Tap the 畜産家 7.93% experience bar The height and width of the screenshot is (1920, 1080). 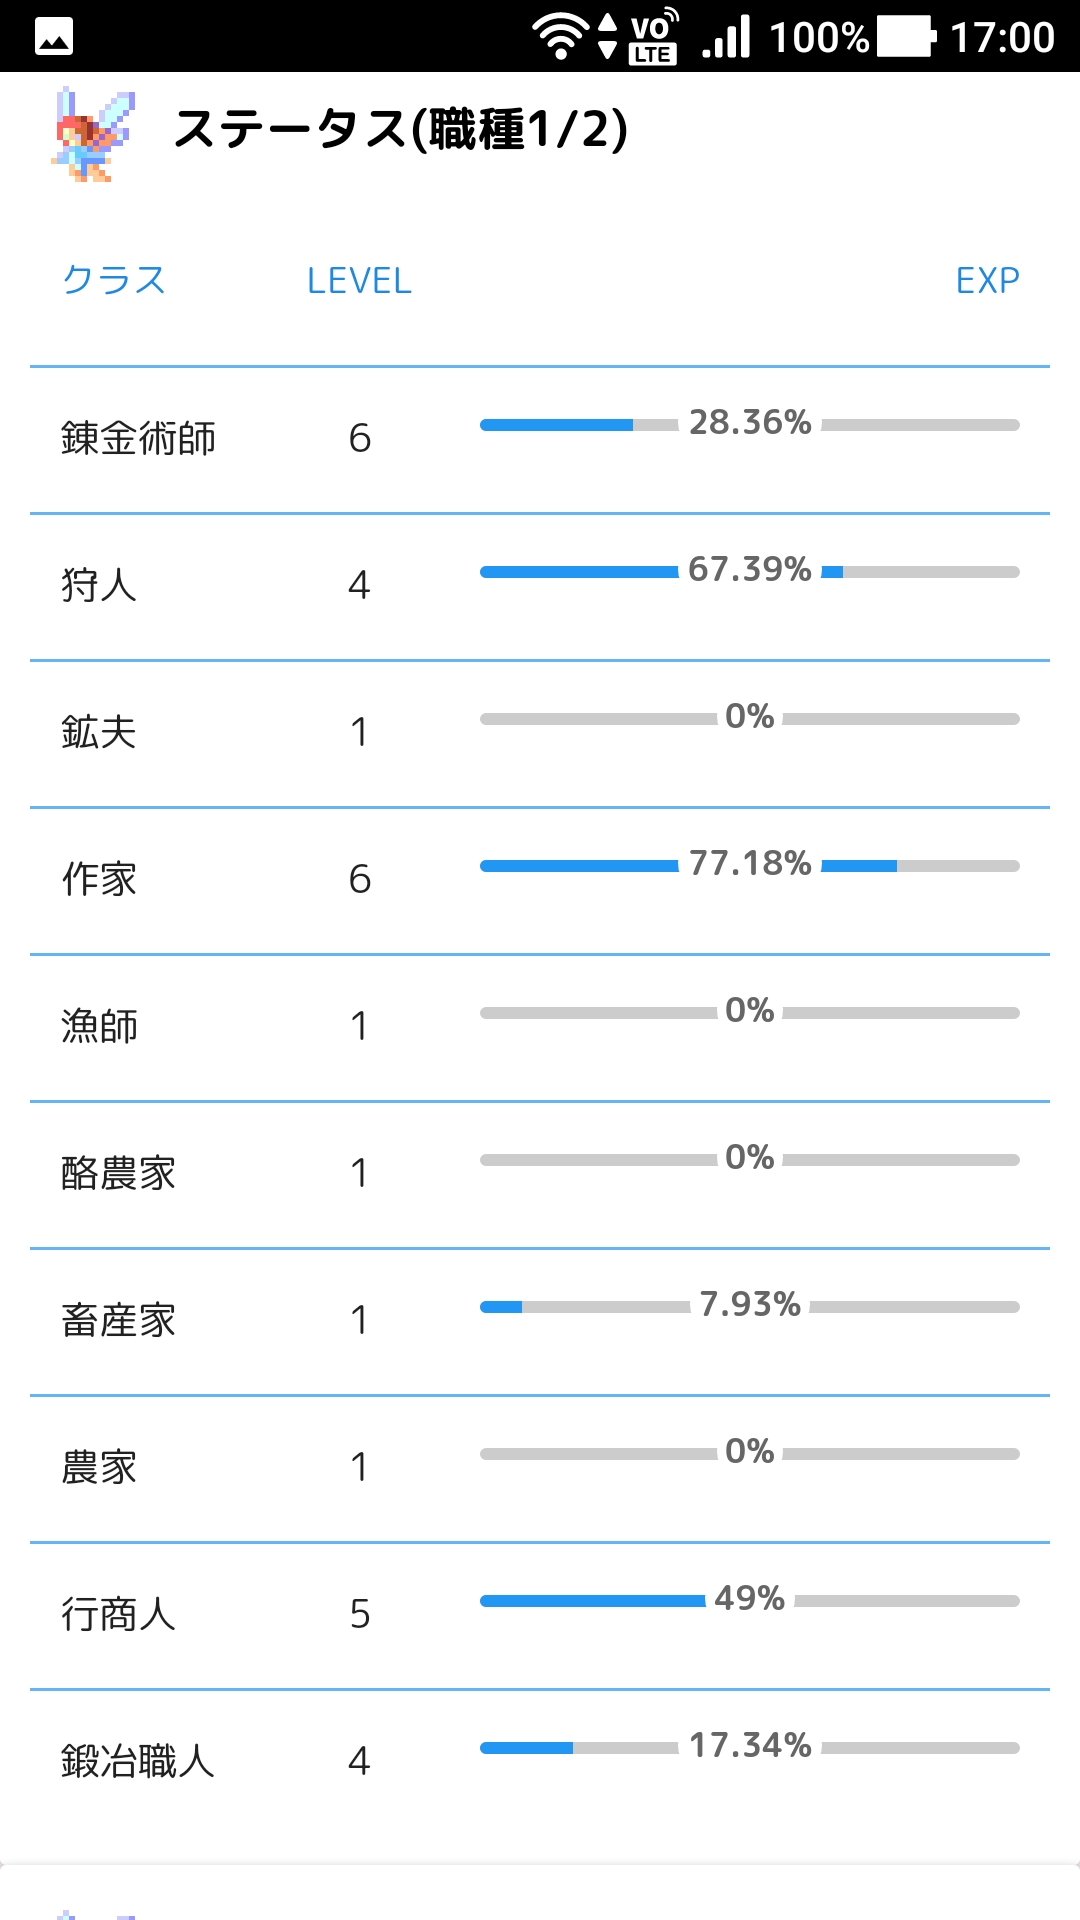(749, 1306)
